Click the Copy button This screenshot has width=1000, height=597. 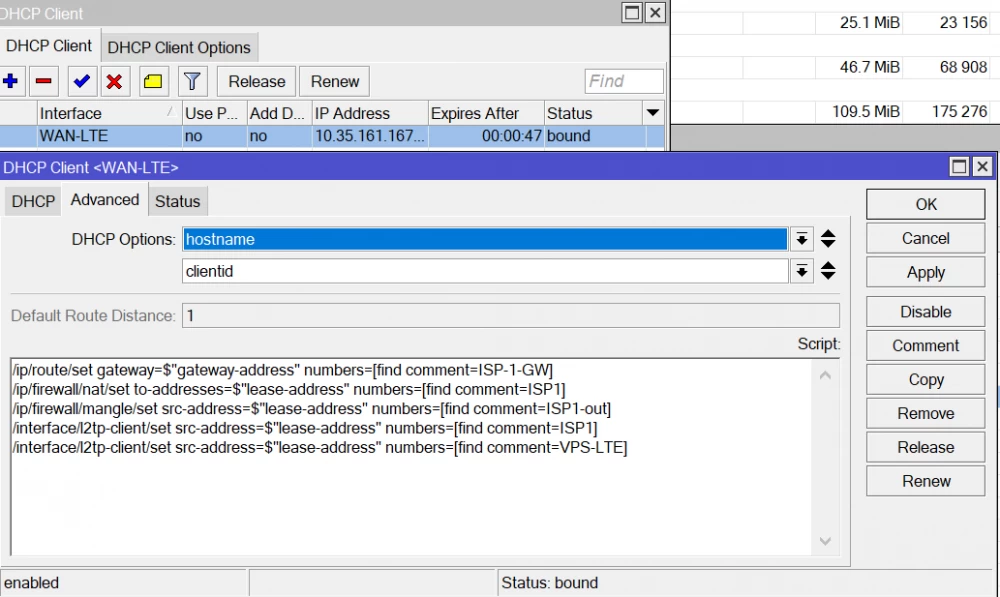(924, 379)
